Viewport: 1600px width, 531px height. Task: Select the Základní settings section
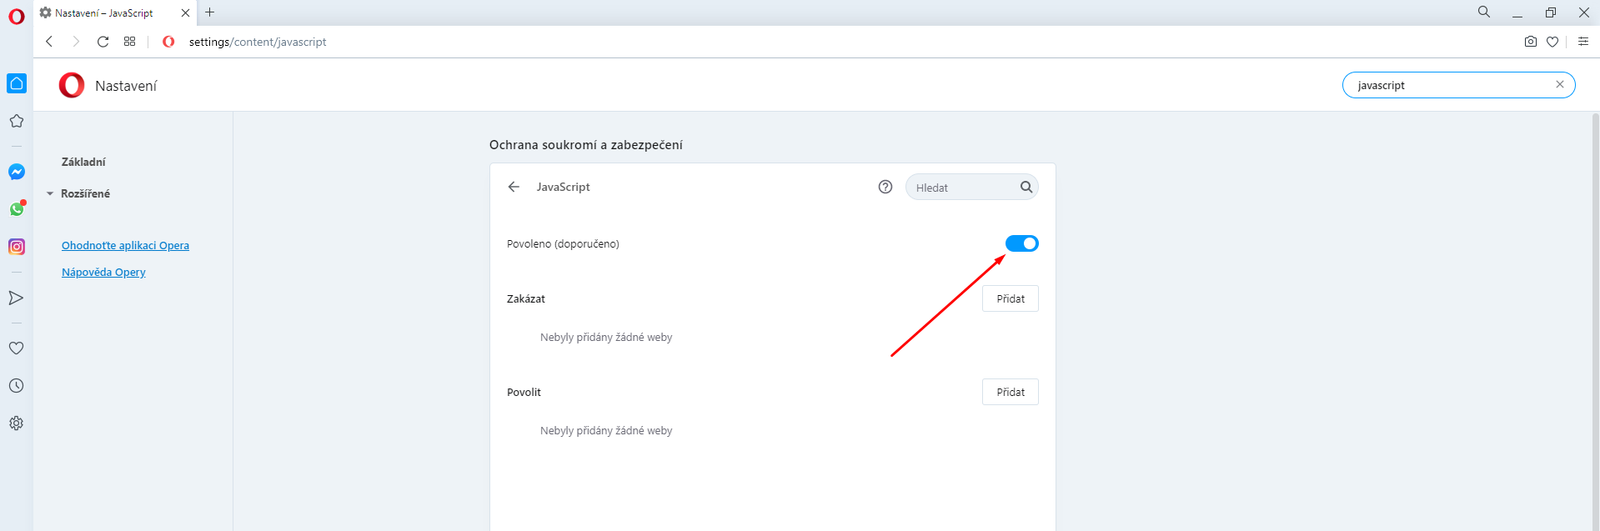83,162
